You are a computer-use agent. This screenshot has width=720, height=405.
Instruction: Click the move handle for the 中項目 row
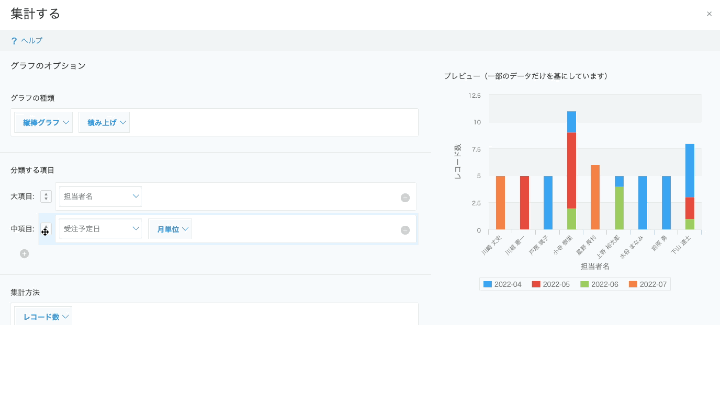click(x=45, y=230)
